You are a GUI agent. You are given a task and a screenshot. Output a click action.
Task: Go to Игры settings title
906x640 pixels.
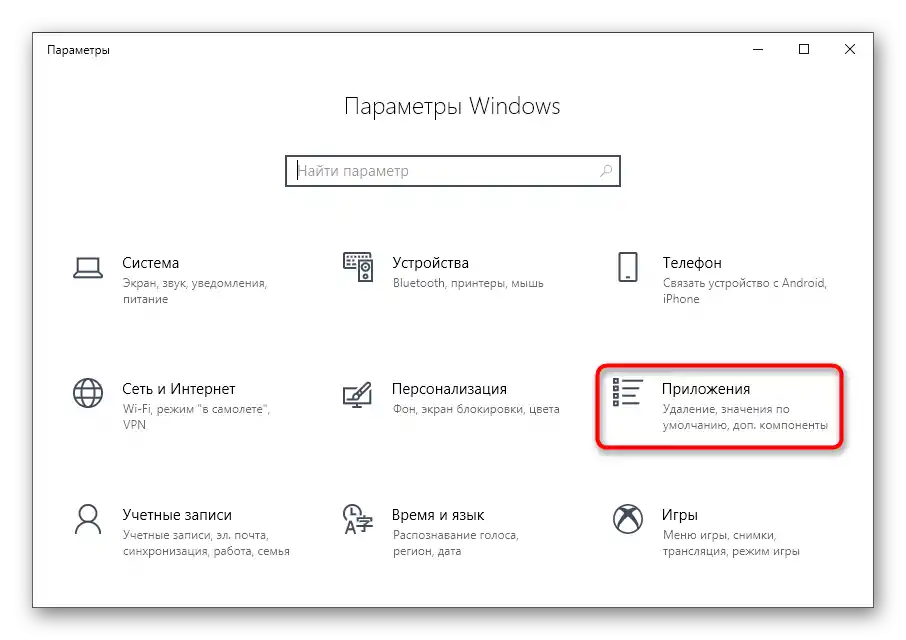(680, 515)
